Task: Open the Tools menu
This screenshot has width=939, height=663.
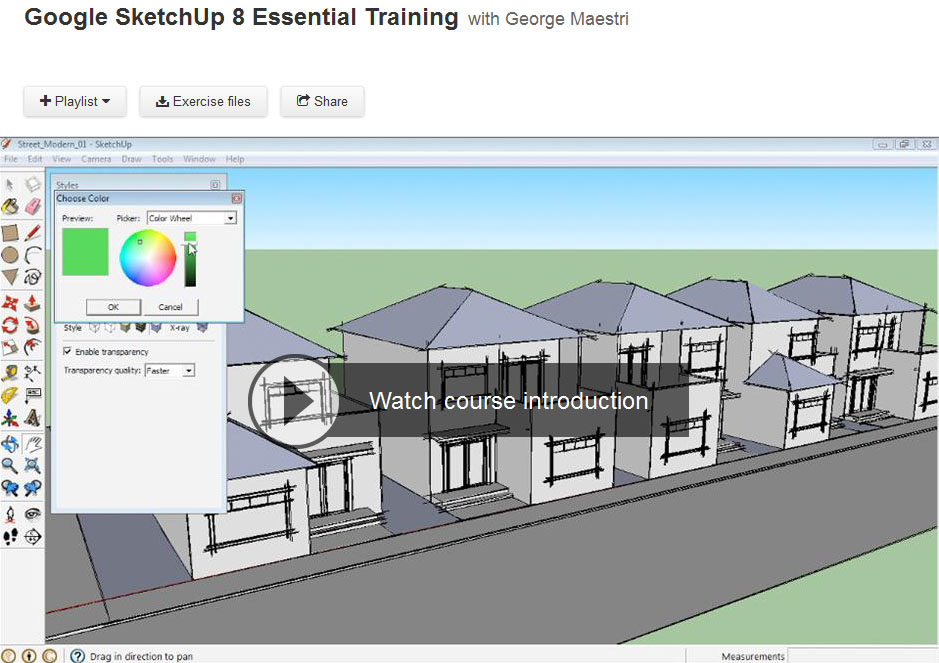Action: pyautogui.click(x=162, y=159)
